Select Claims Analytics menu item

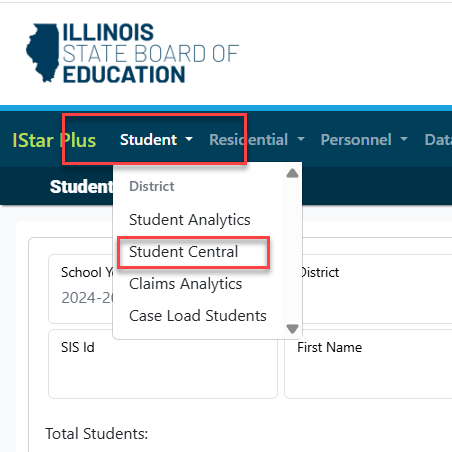click(x=186, y=284)
